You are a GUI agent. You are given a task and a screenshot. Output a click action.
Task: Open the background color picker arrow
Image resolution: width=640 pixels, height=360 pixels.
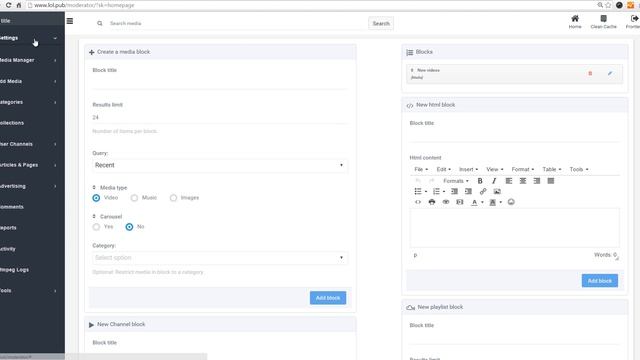501,202
